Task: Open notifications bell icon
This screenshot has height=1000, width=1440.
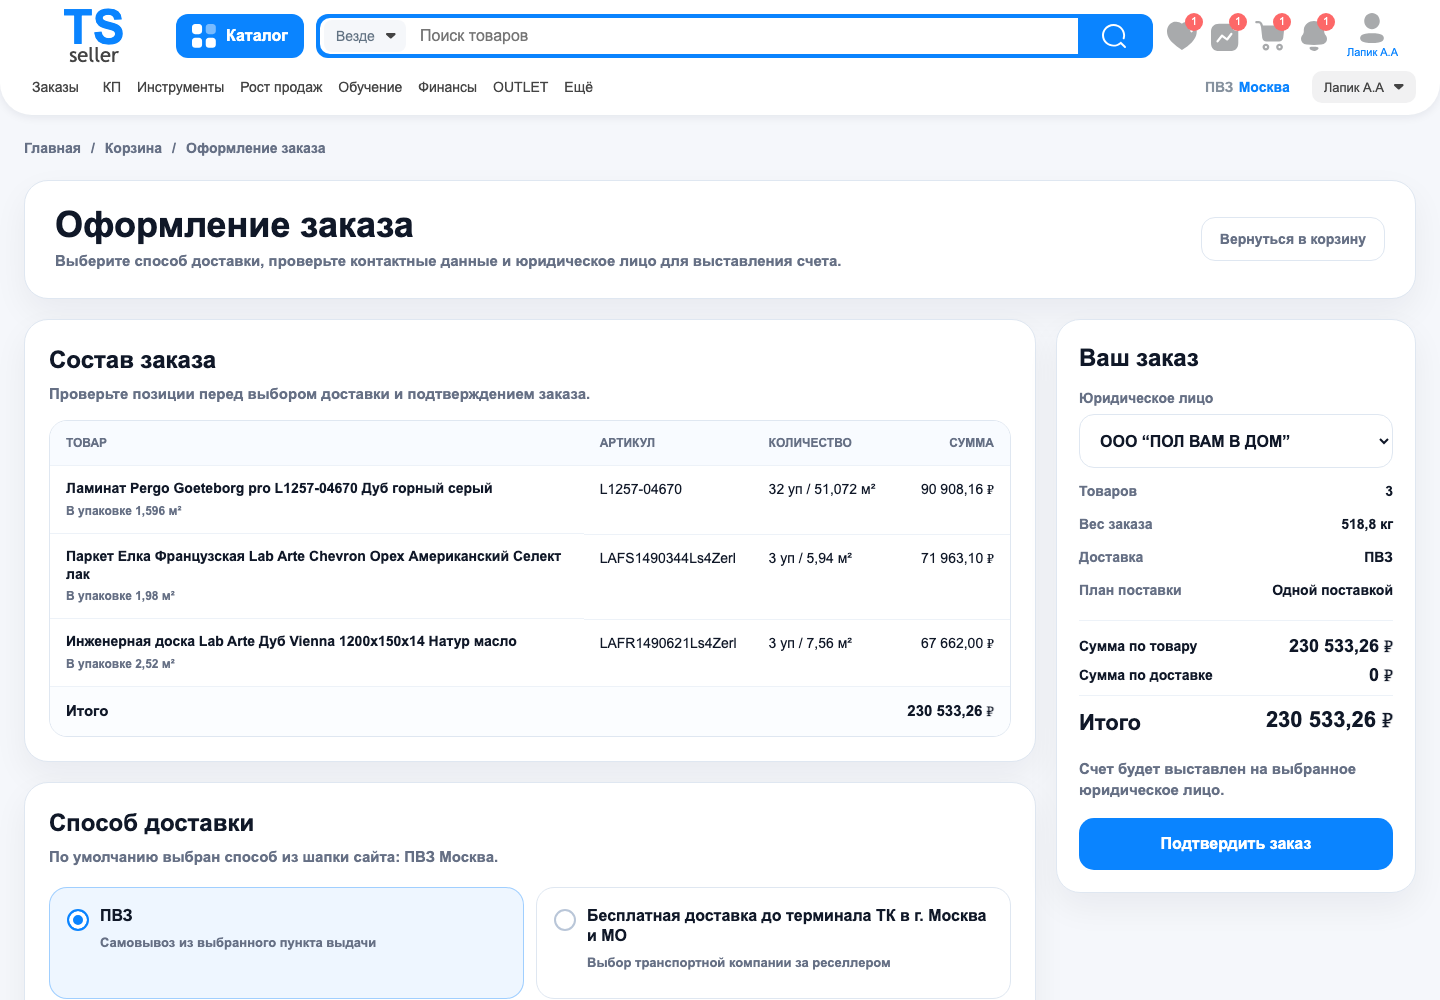Action: [1315, 36]
